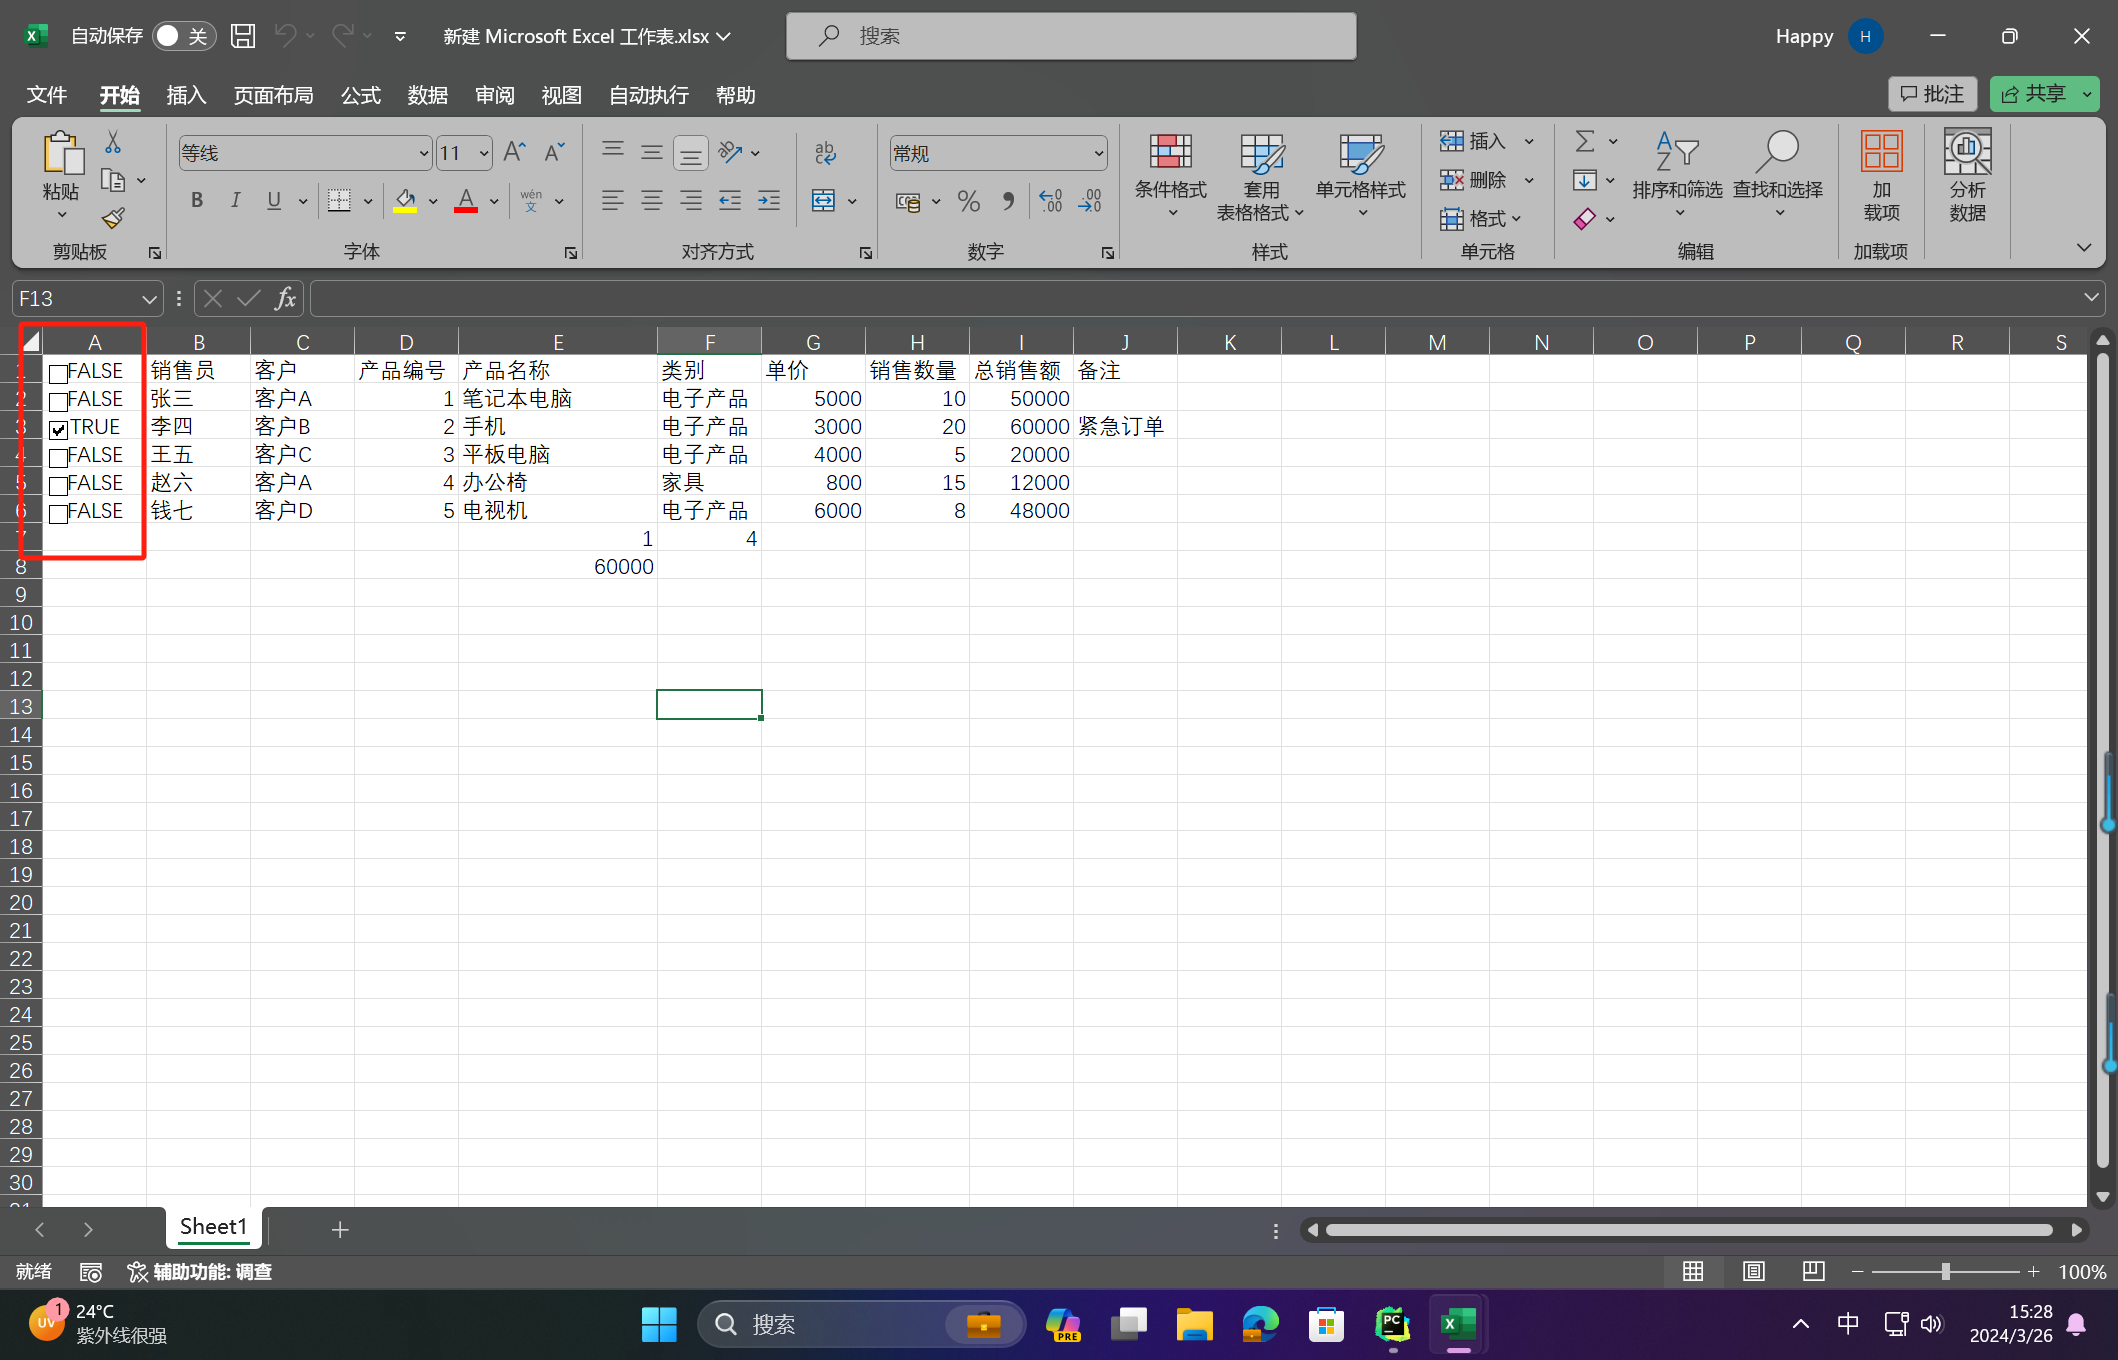Open Excel in the Windows taskbar
Viewport: 2118px width, 1360px height.
1458,1325
